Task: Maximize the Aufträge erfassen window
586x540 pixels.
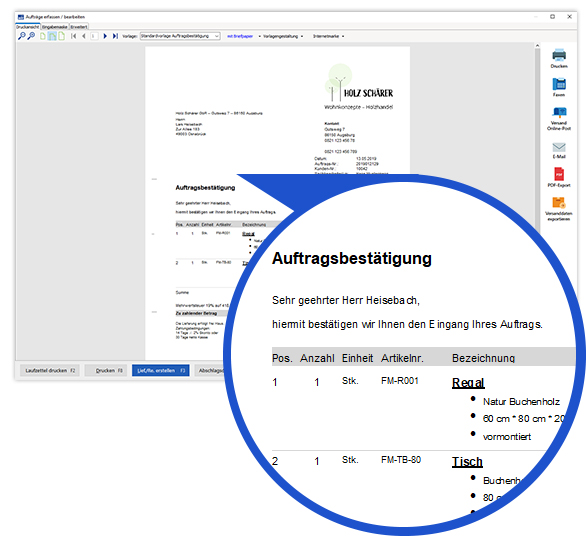Action: coord(552,16)
